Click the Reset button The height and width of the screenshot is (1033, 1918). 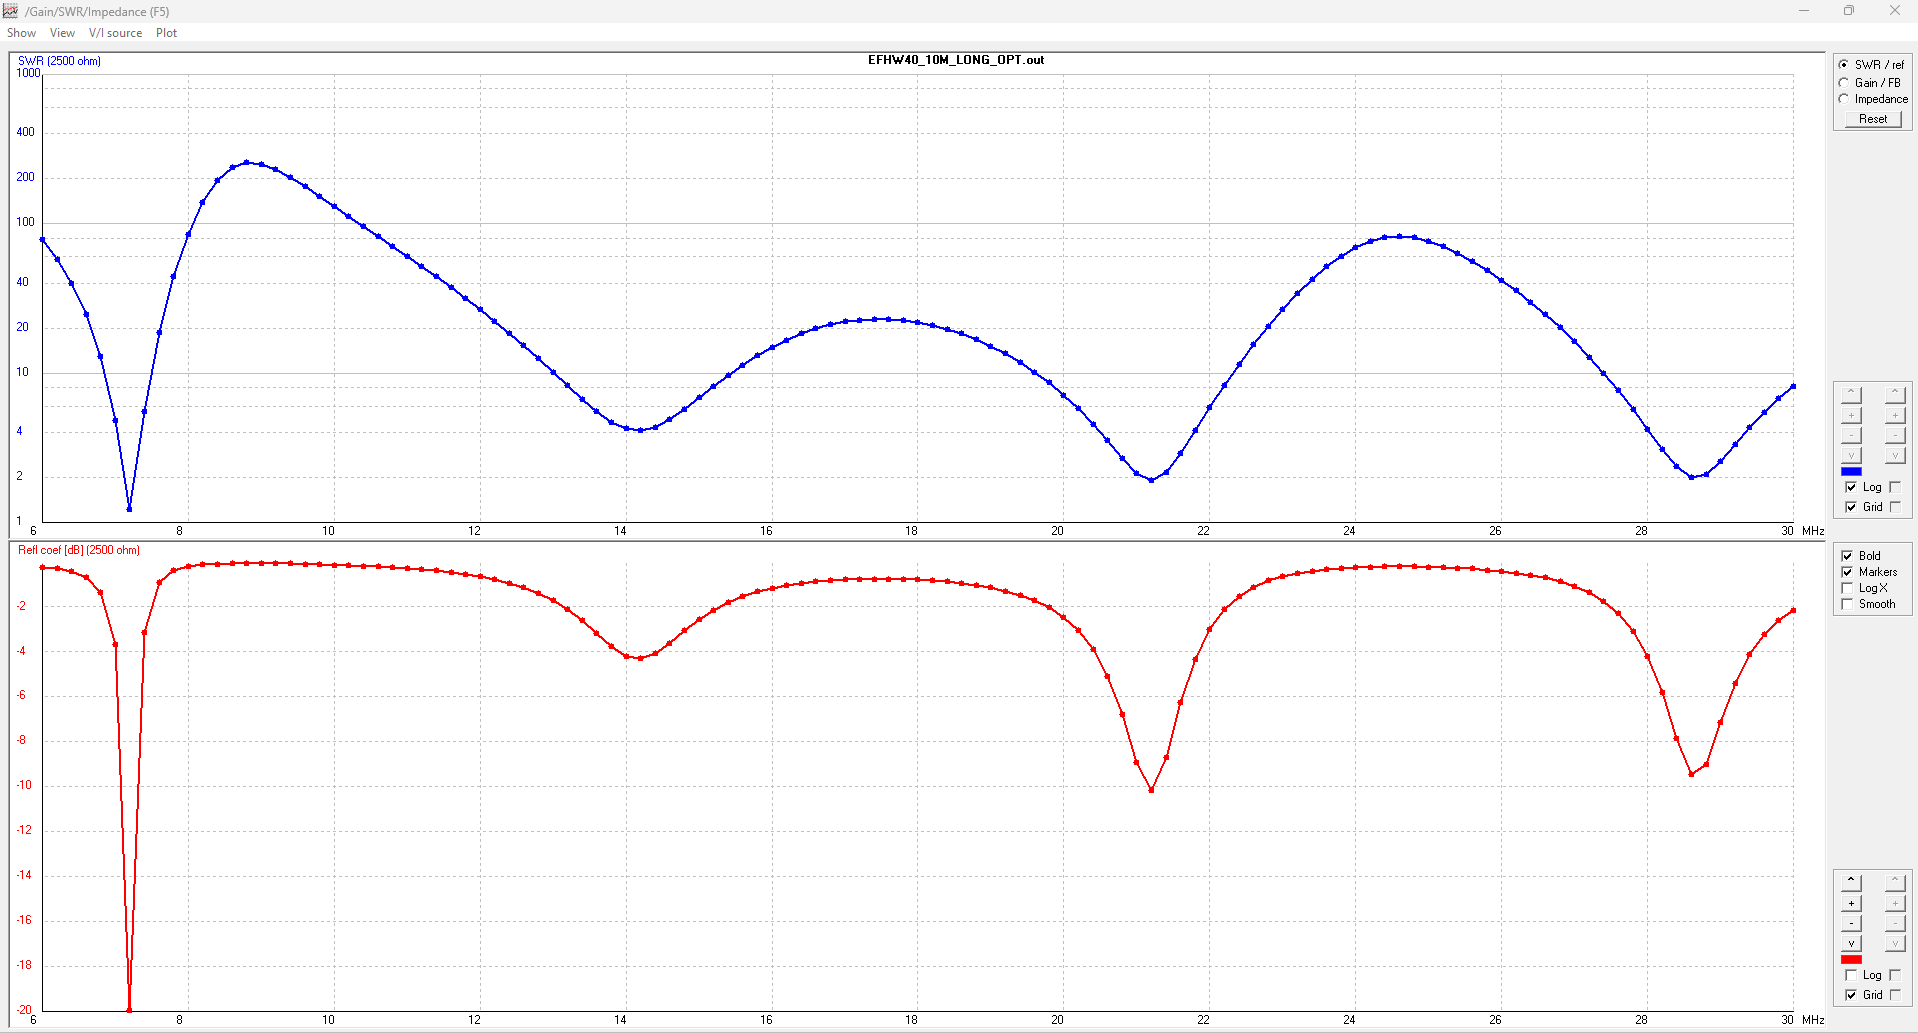point(1872,119)
